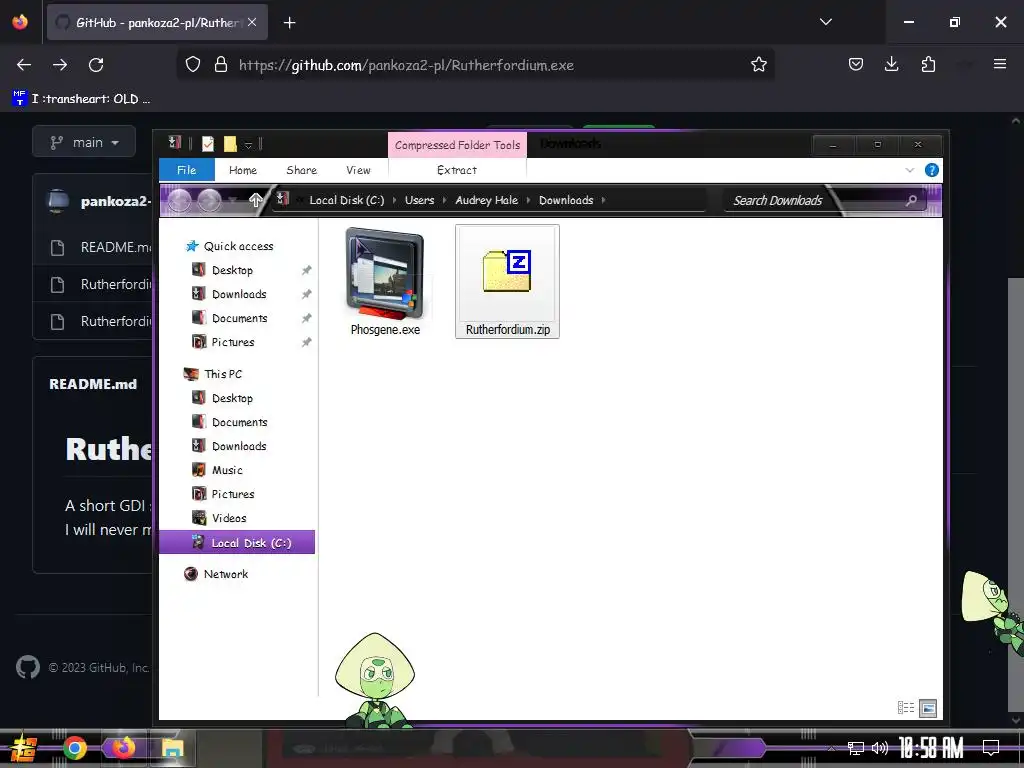The image size is (1024, 768).
Task: Select Pictures under Quick access
Action: coord(233,342)
